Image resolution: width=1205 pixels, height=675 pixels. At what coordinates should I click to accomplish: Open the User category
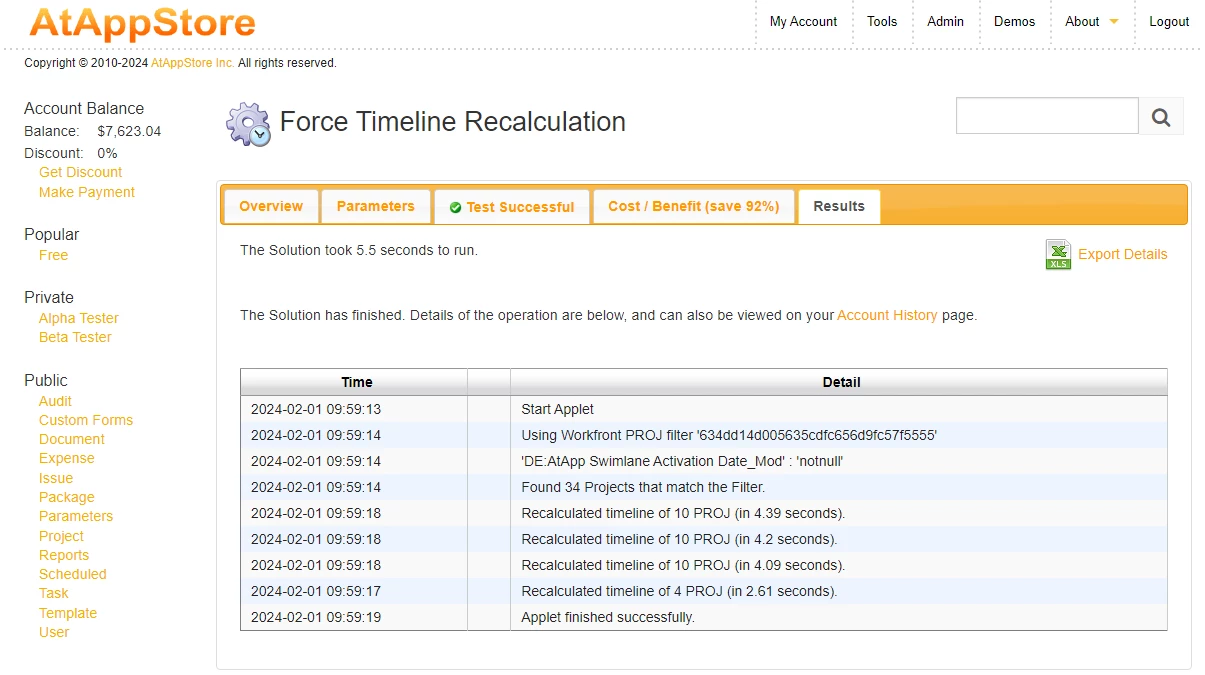pyautogui.click(x=54, y=632)
